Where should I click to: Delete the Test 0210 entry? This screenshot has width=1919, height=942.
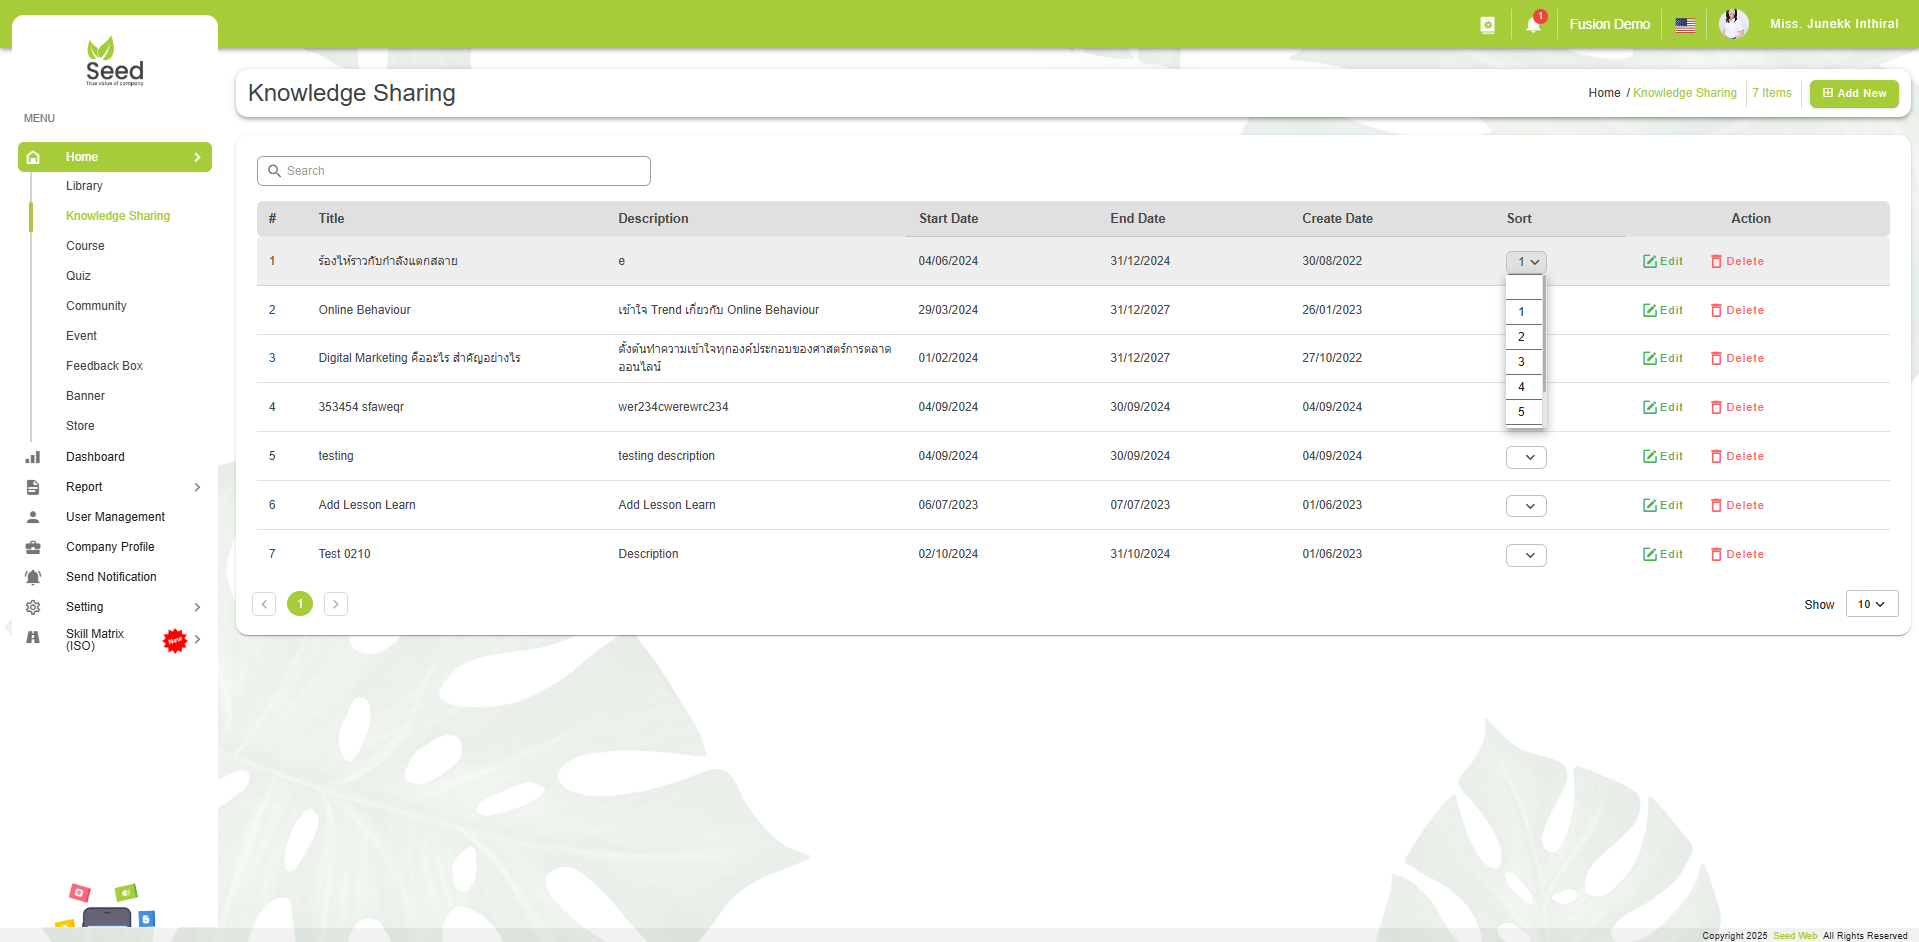tap(1737, 554)
